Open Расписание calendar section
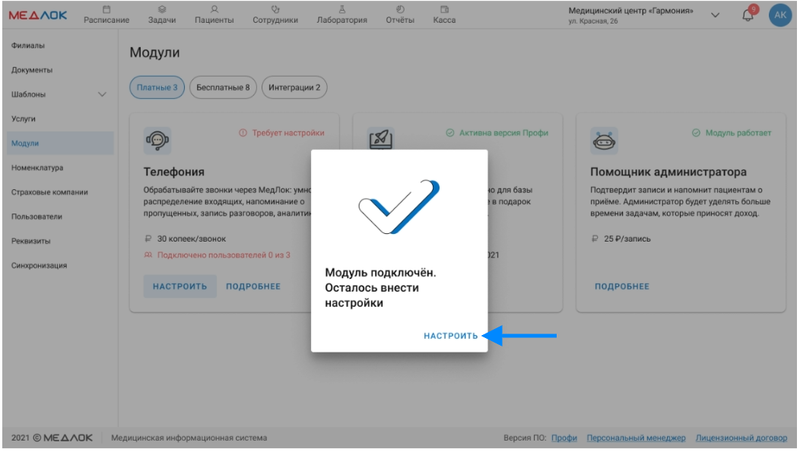The height and width of the screenshot is (452, 800). tap(106, 15)
